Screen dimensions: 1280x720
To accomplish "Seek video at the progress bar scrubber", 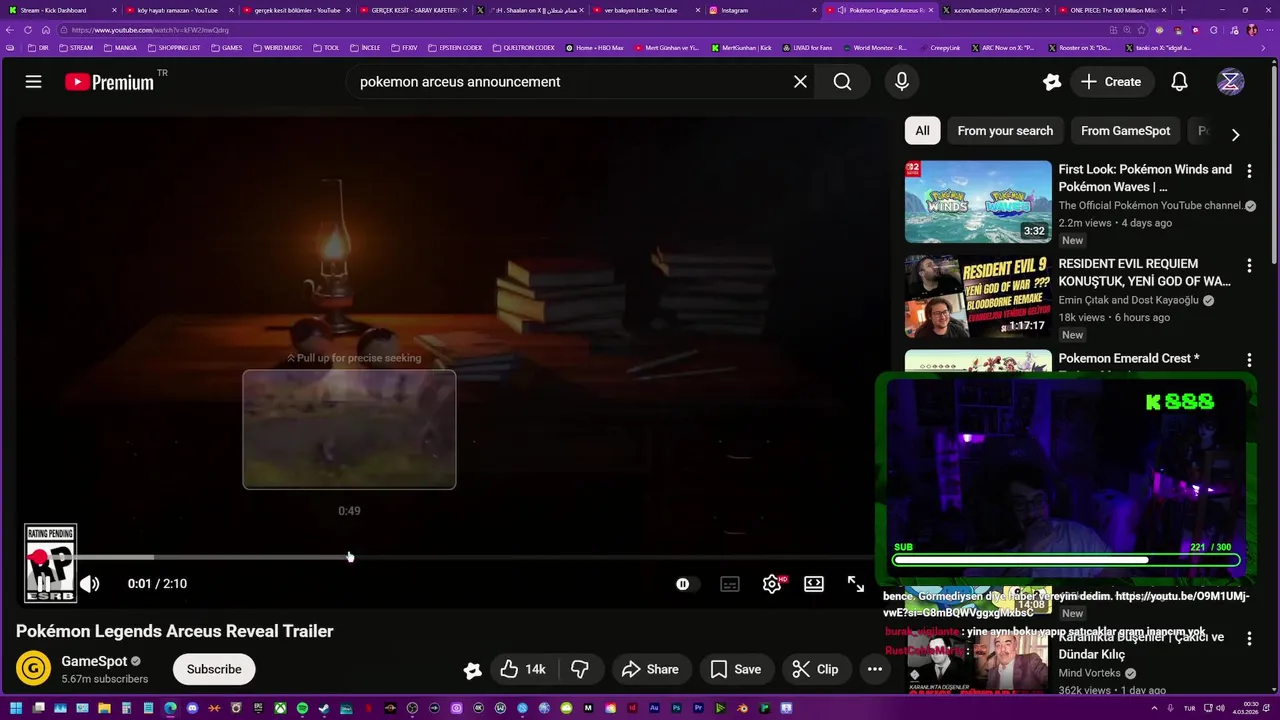I will [x=38, y=557].
